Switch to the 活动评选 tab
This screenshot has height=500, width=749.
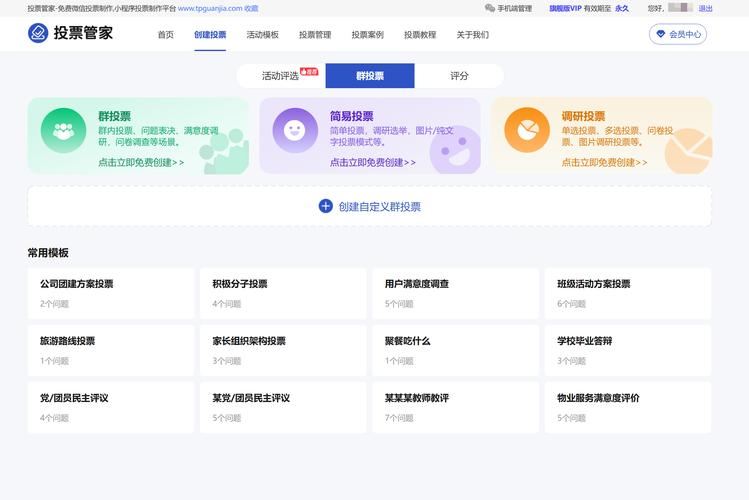(x=280, y=76)
